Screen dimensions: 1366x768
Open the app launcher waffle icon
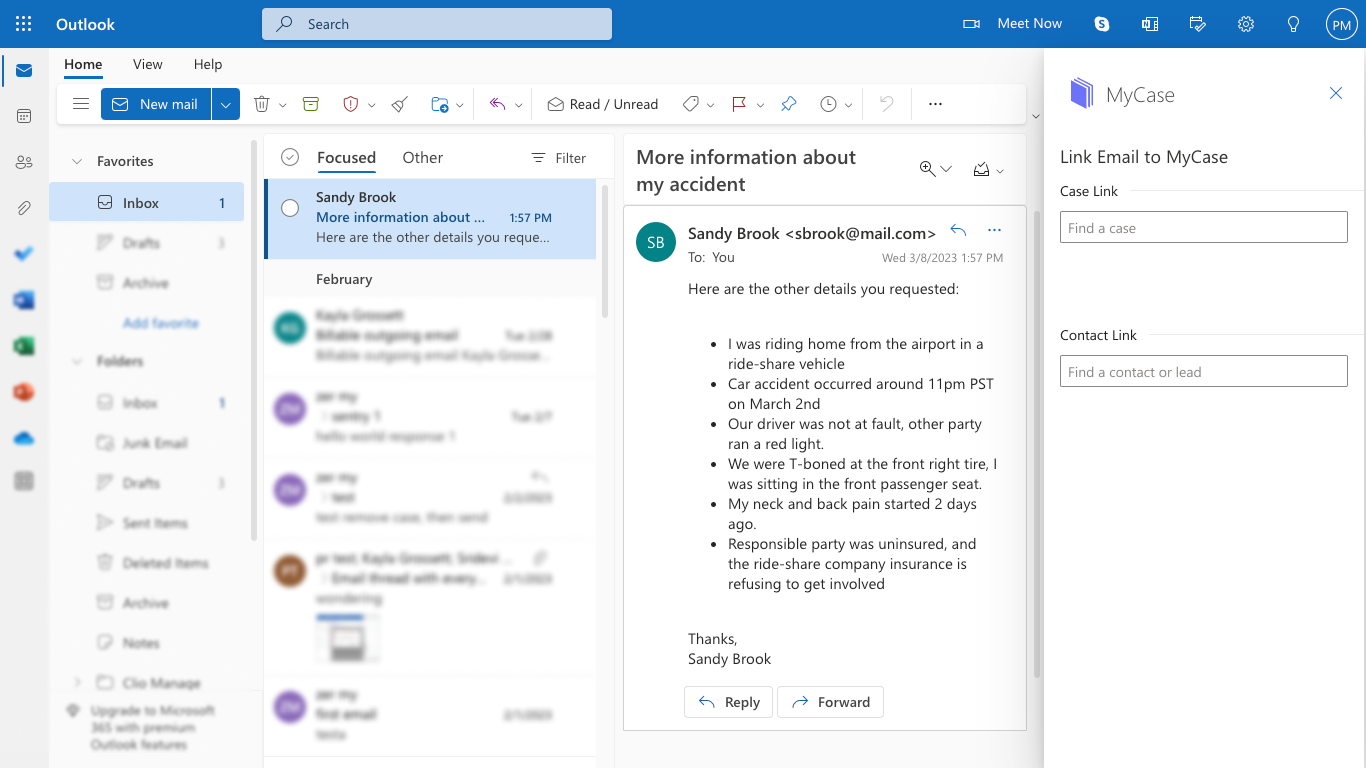click(24, 24)
